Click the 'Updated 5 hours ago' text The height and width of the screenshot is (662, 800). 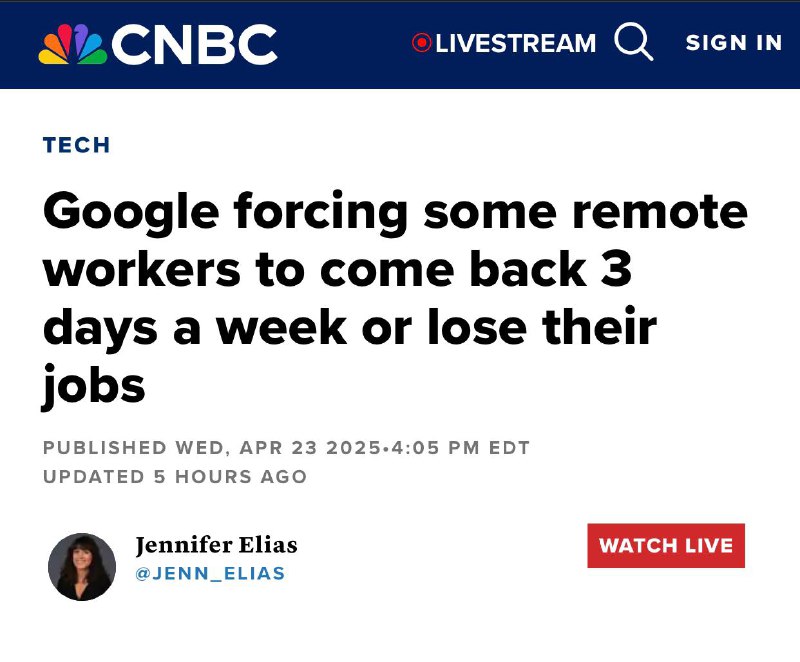click(x=175, y=476)
